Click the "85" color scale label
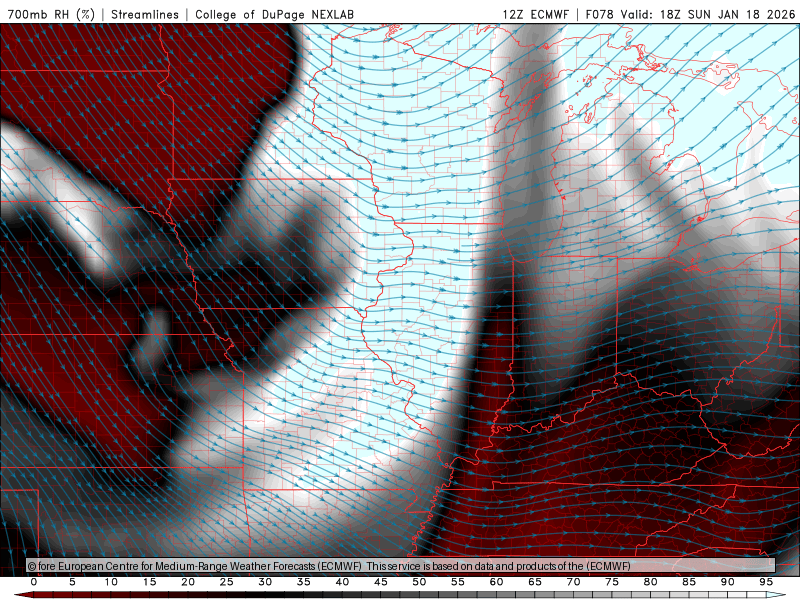 click(x=689, y=582)
